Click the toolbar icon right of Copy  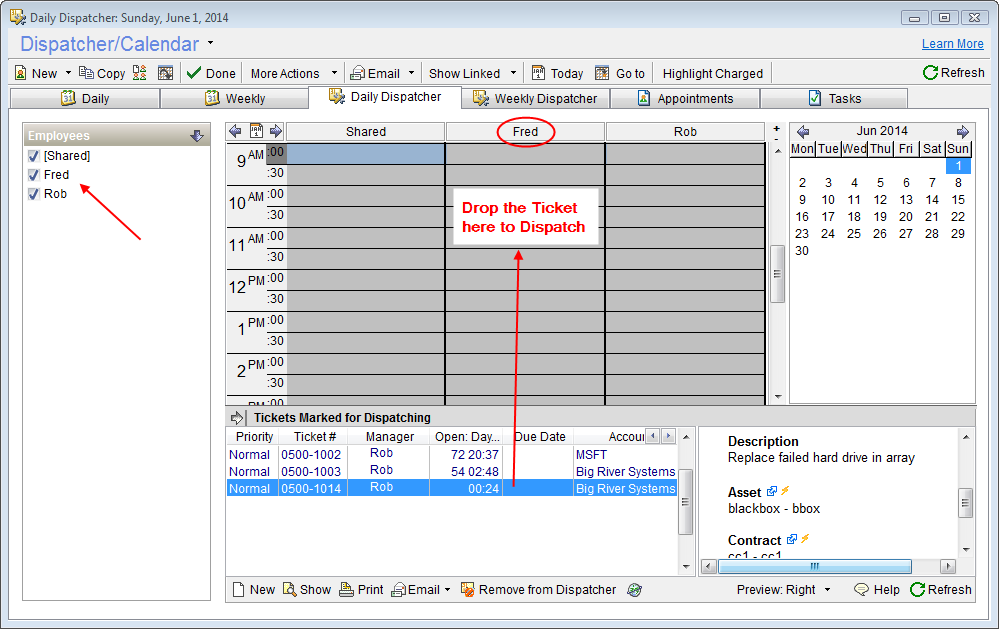[140, 73]
